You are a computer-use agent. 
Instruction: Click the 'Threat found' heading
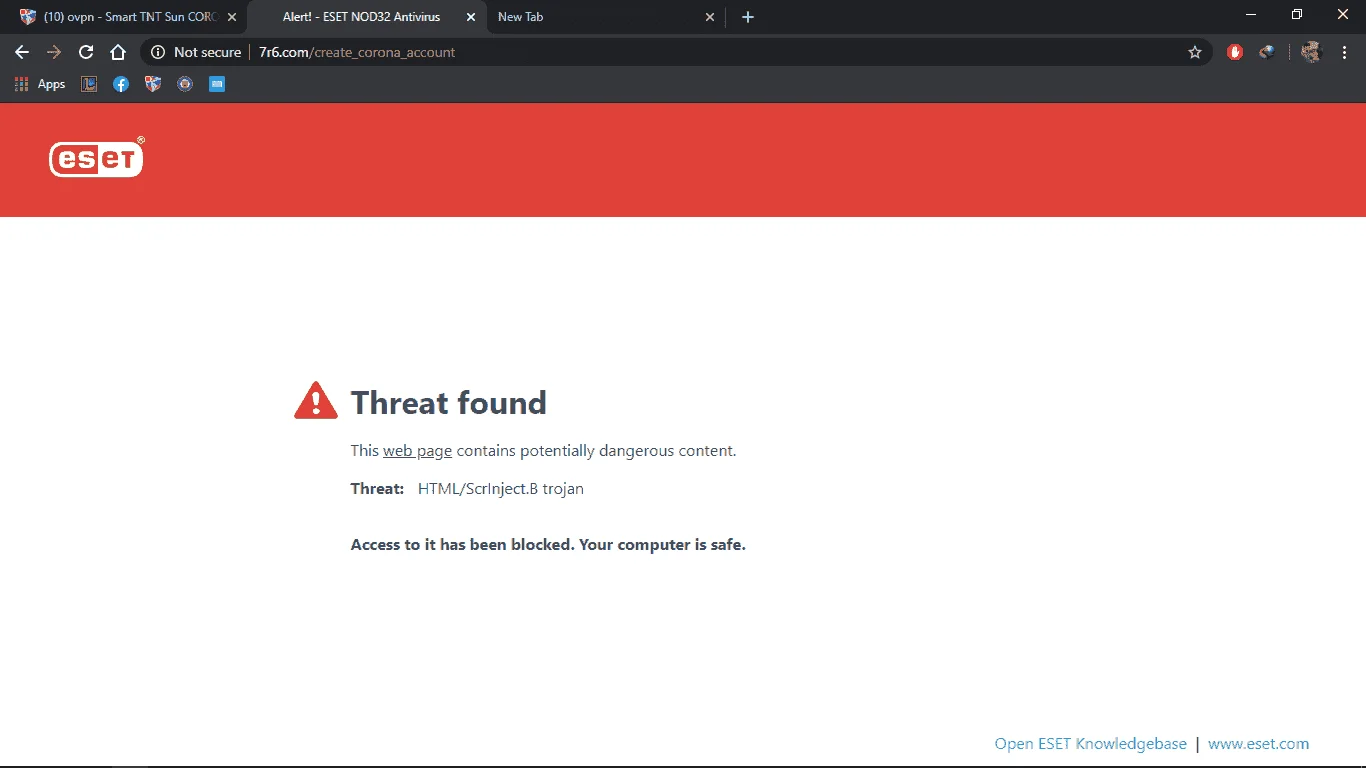click(448, 402)
